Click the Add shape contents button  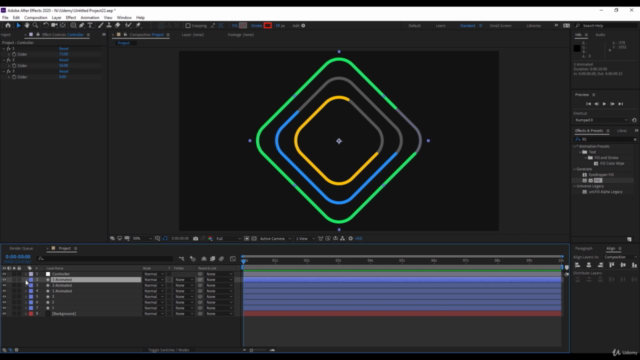click(303, 26)
